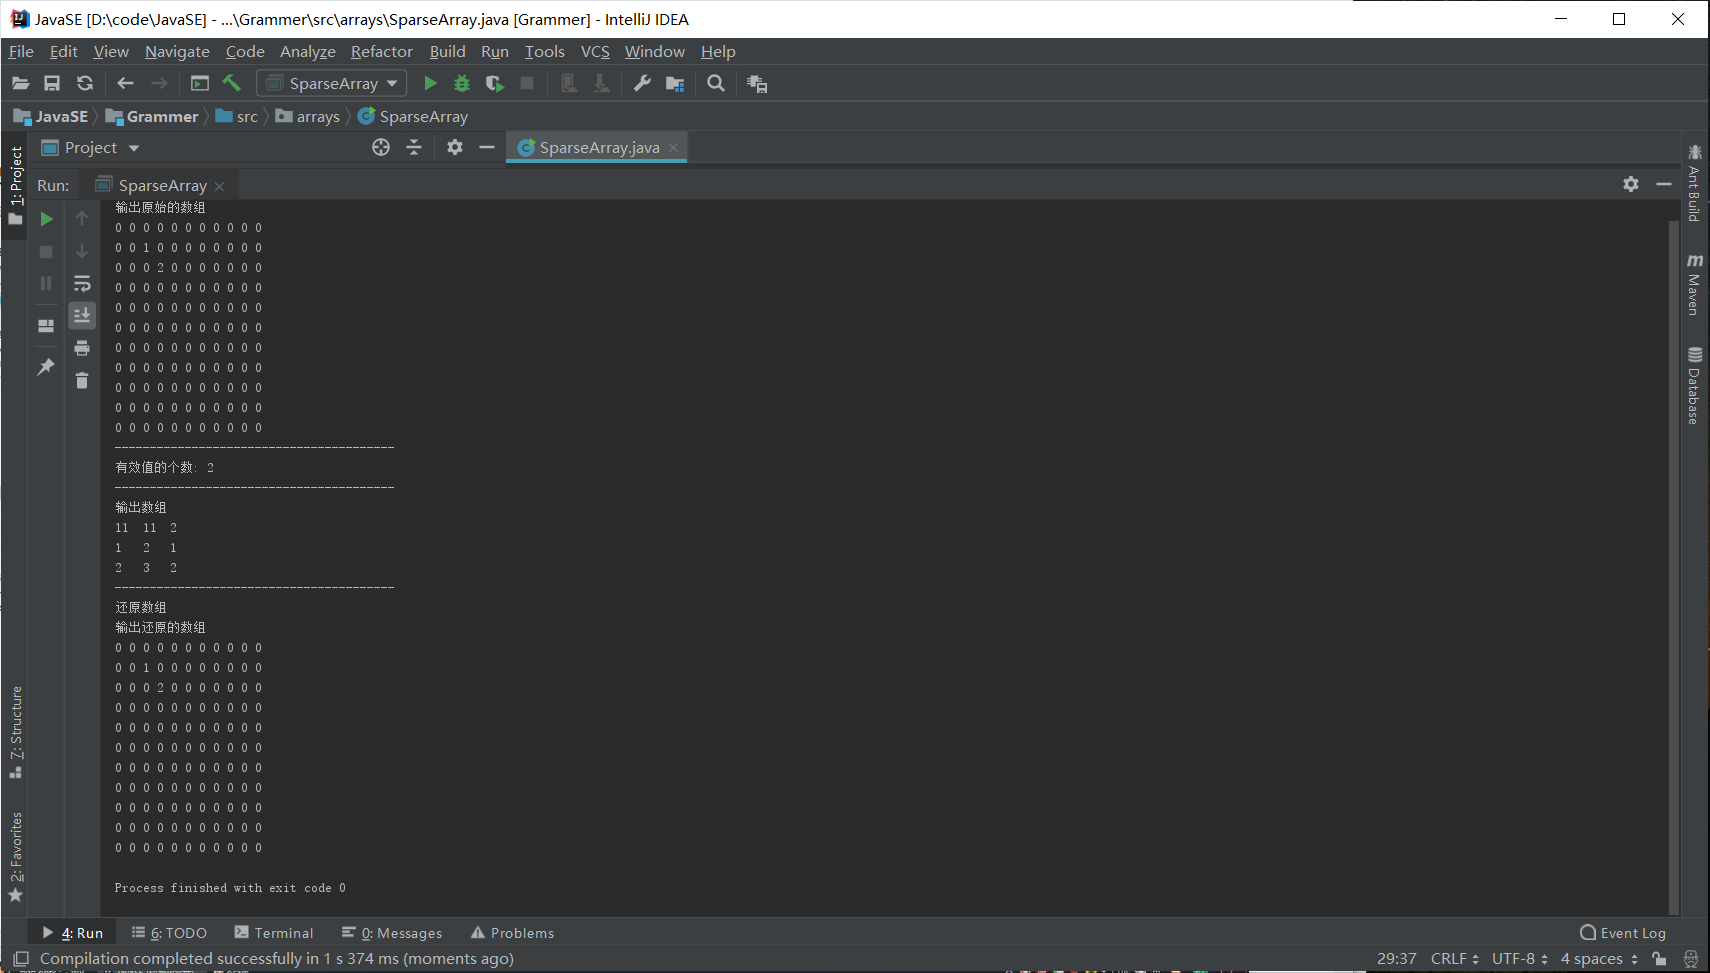Screen dimensions: 1710x973
Task: Close the SparseArray run tab
Action: pos(220,187)
